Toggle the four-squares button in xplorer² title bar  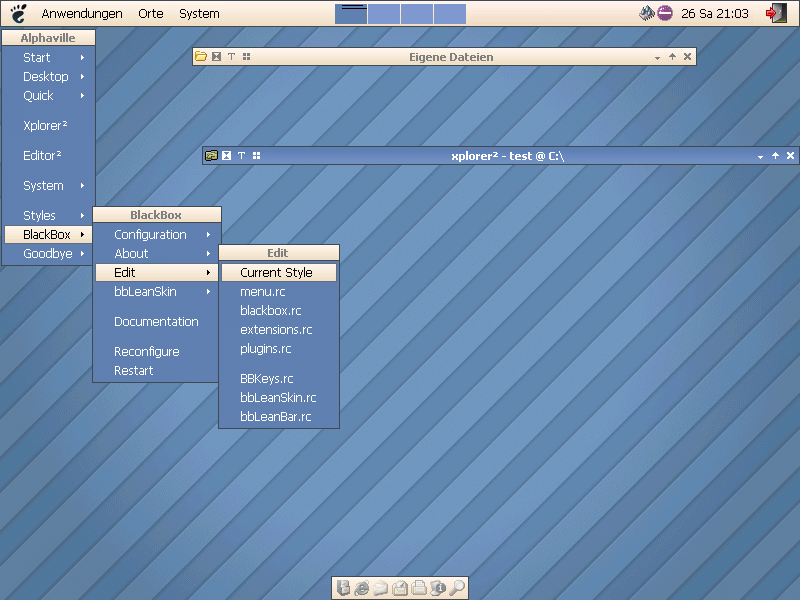[257, 156]
